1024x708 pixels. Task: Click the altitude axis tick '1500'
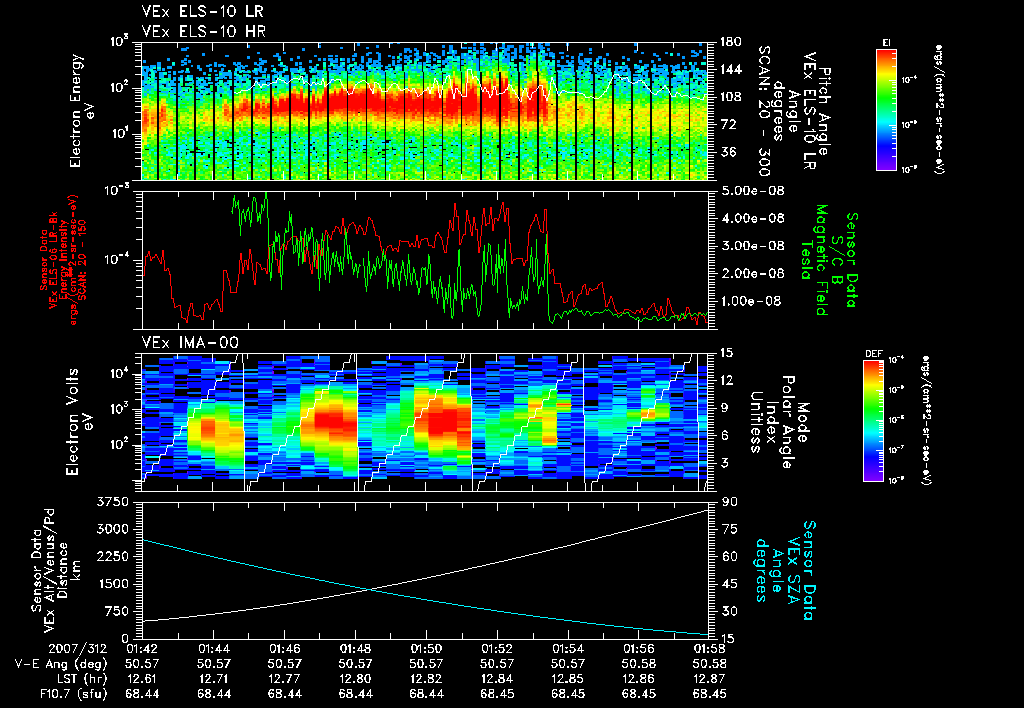pos(112,584)
